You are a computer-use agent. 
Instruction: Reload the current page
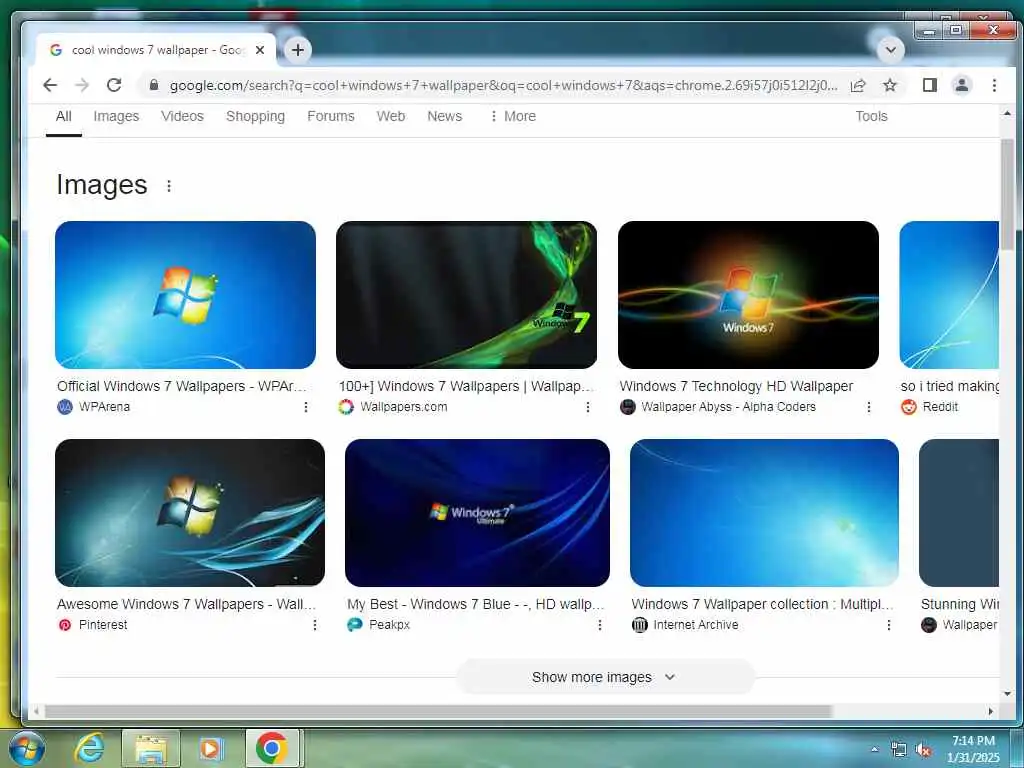pos(114,85)
